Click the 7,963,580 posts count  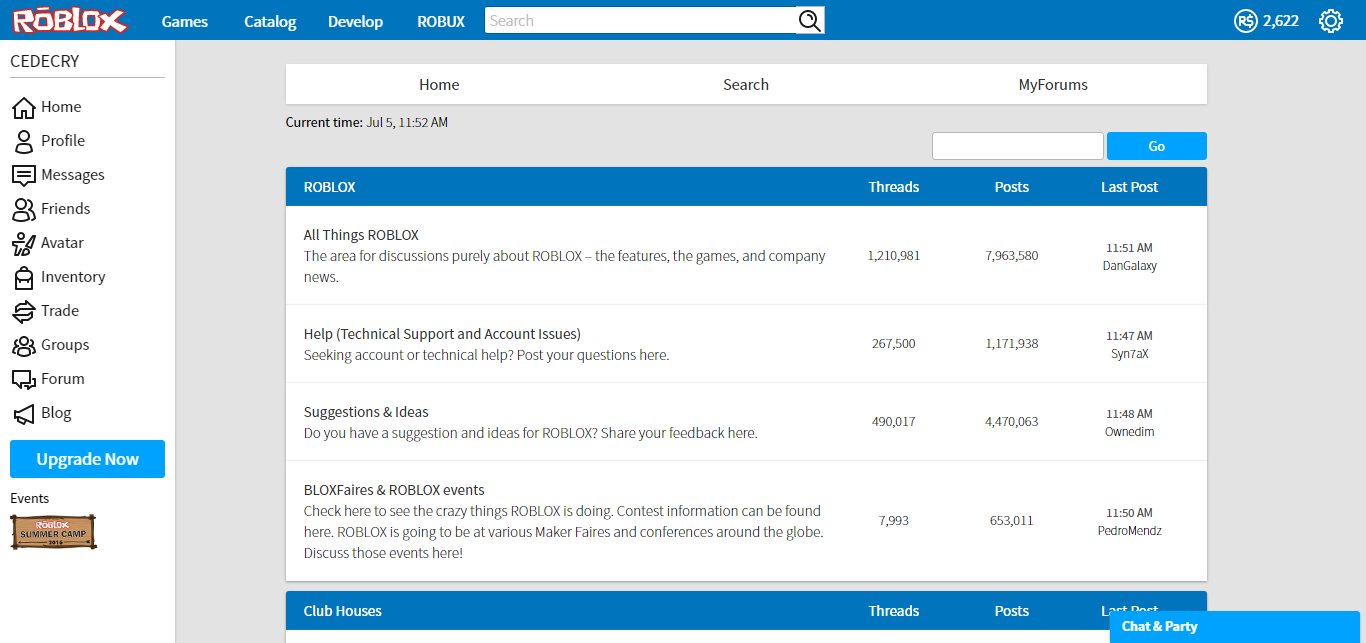pos(1012,256)
